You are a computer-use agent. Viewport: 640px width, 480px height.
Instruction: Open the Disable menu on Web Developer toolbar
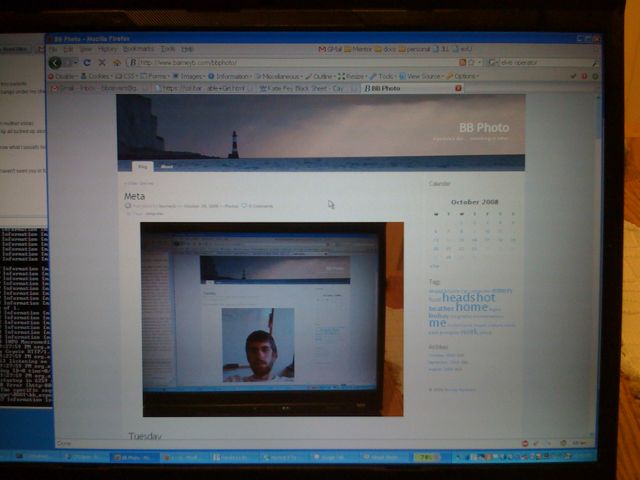(x=63, y=76)
